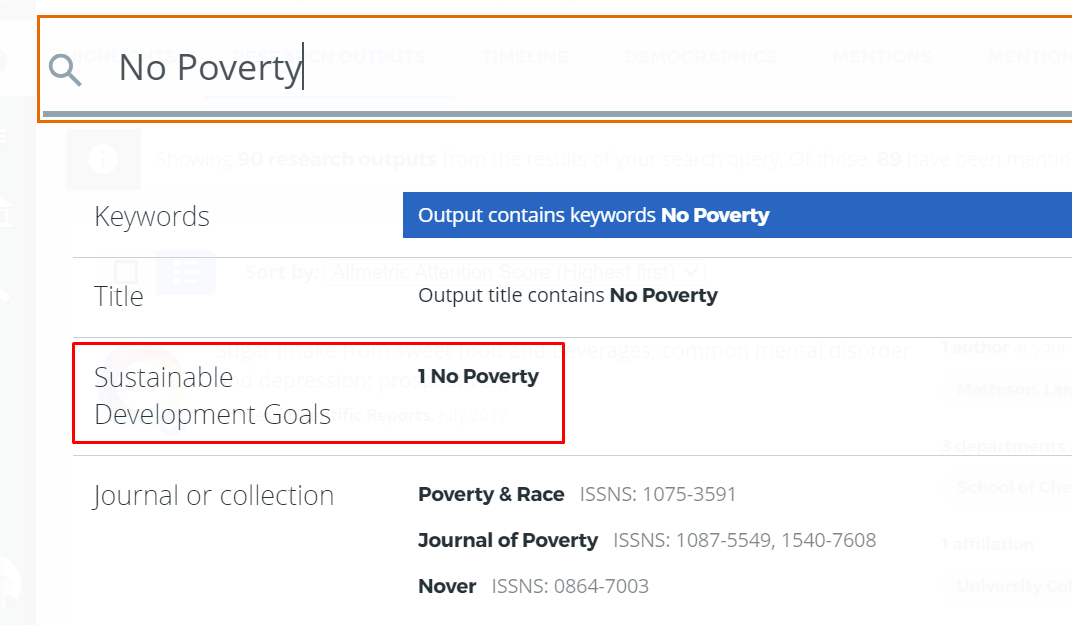Click the "University Col…" affiliation chip

1010,586
